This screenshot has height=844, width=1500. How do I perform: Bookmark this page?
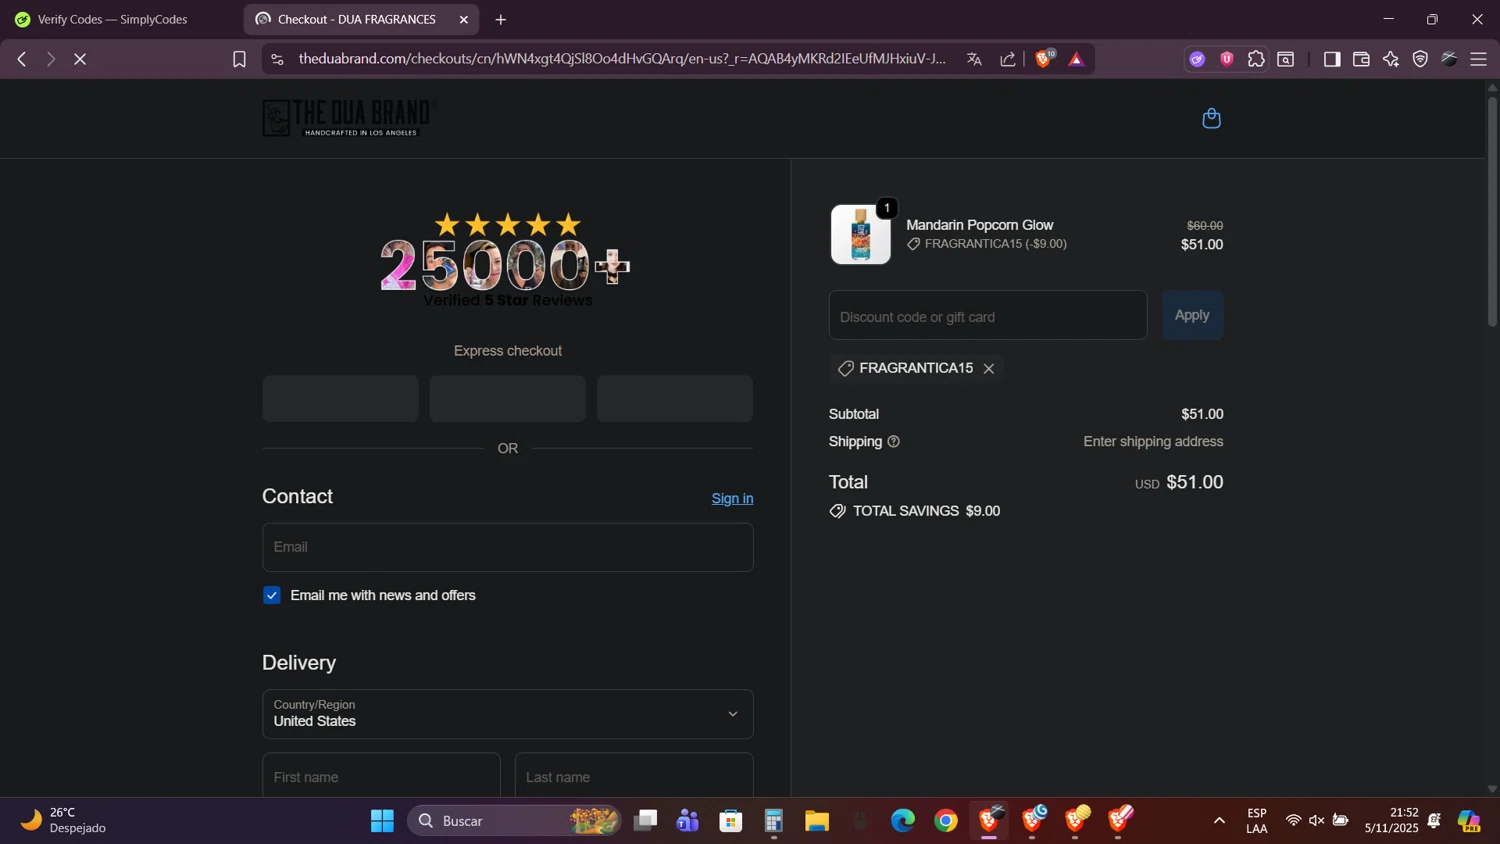[x=239, y=59]
